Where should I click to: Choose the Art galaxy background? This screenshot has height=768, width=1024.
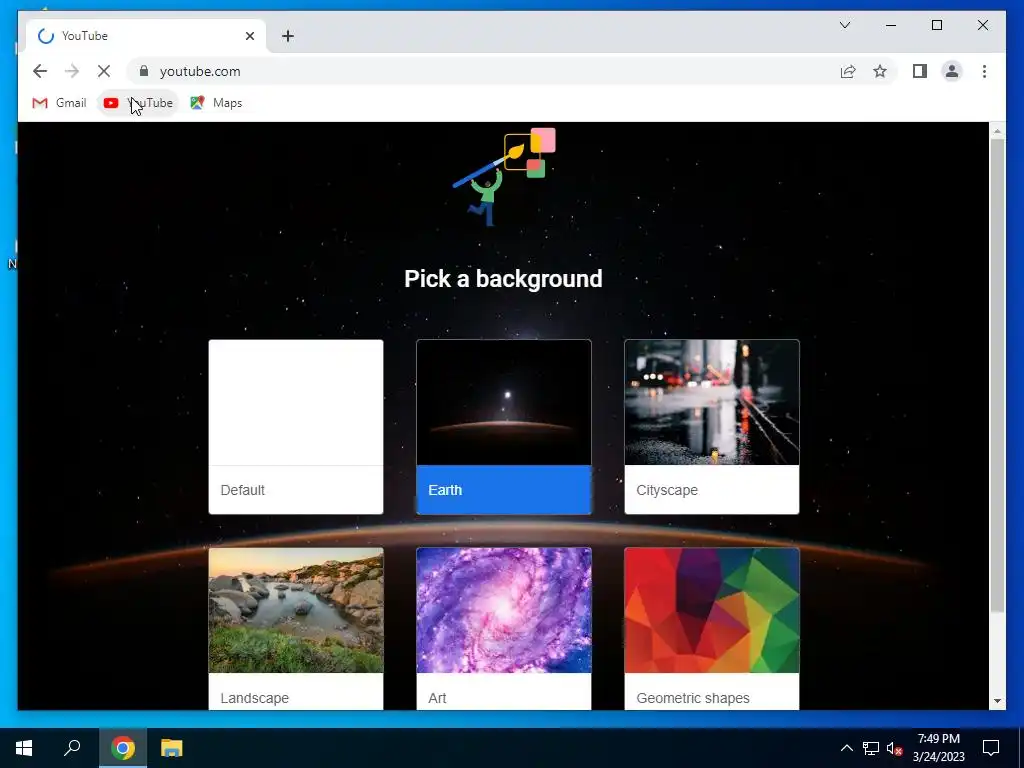point(504,628)
